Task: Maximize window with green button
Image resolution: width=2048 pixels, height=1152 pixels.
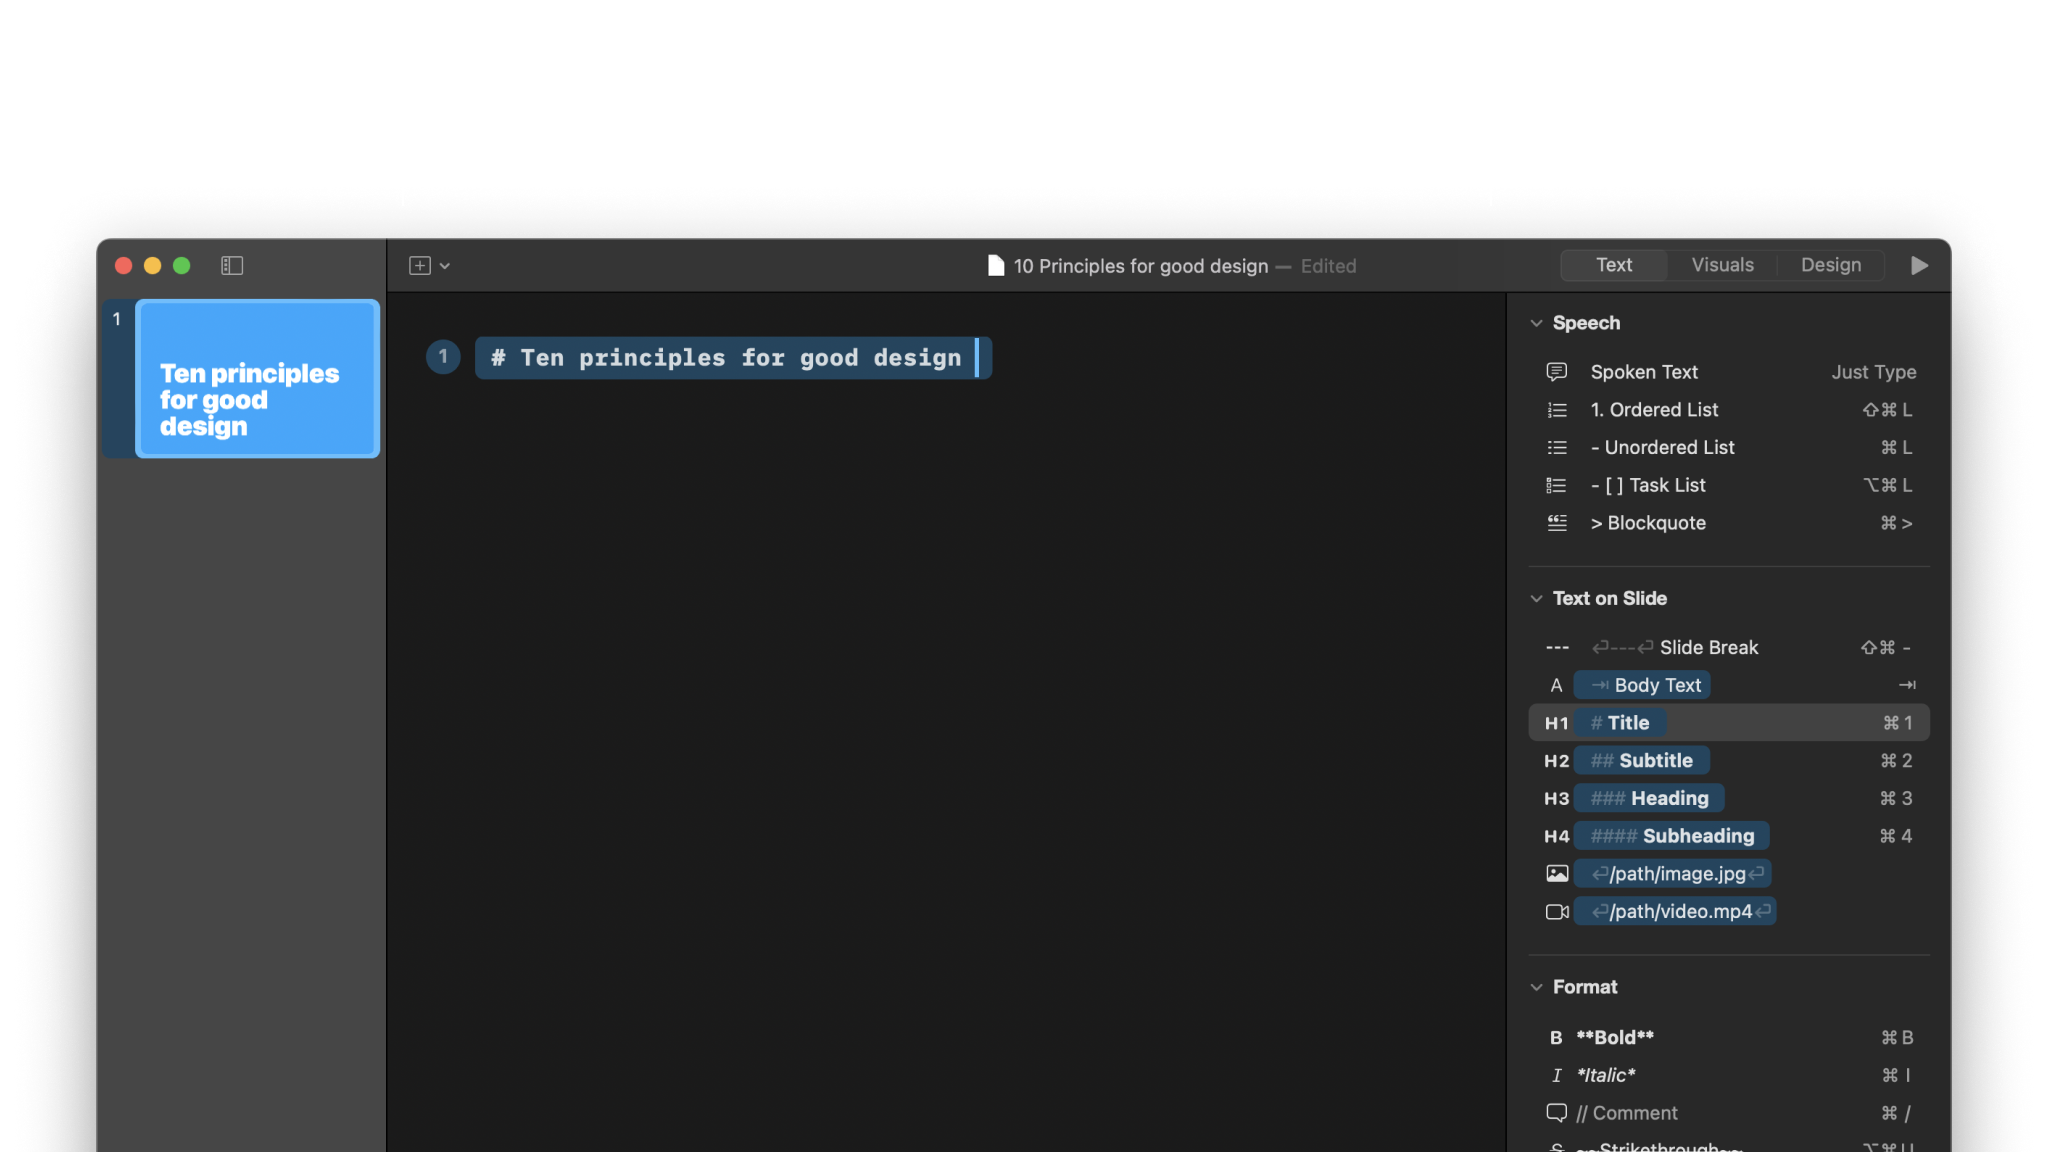Action: pyautogui.click(x=182, y=265)
